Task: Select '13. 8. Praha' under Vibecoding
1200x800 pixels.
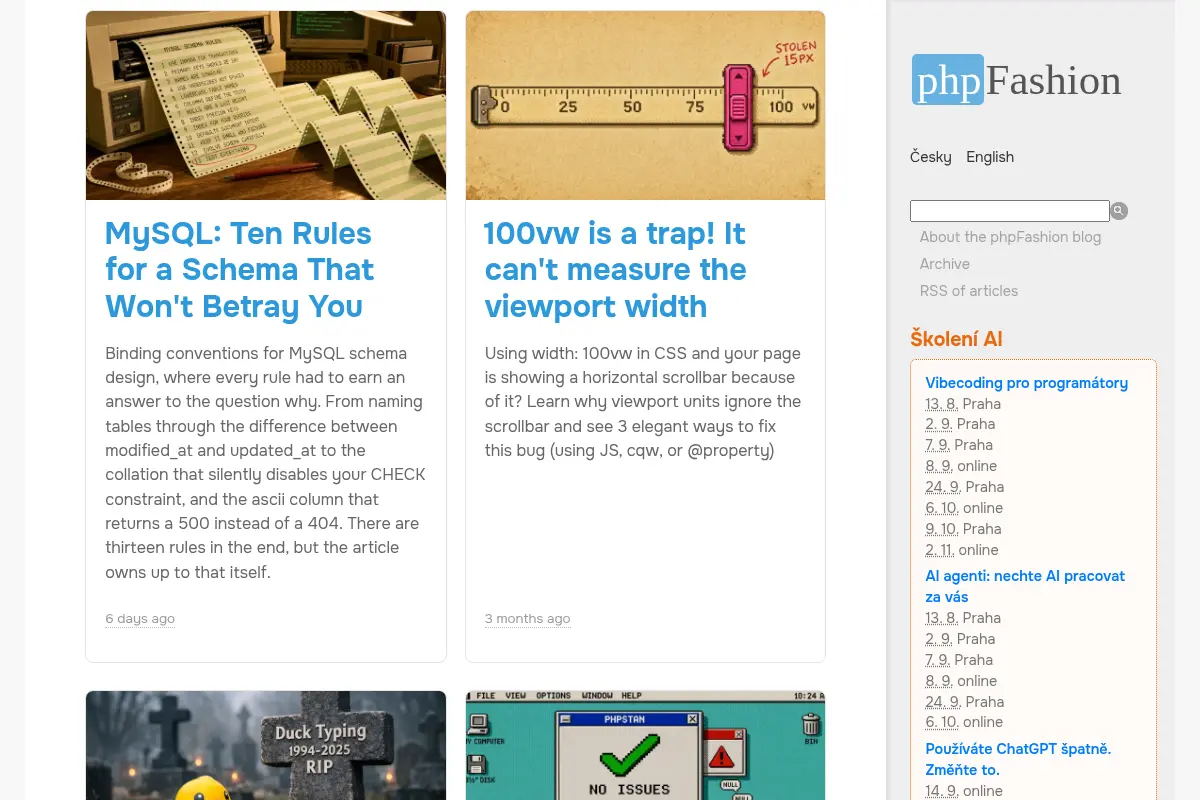Action: (963, 404)
